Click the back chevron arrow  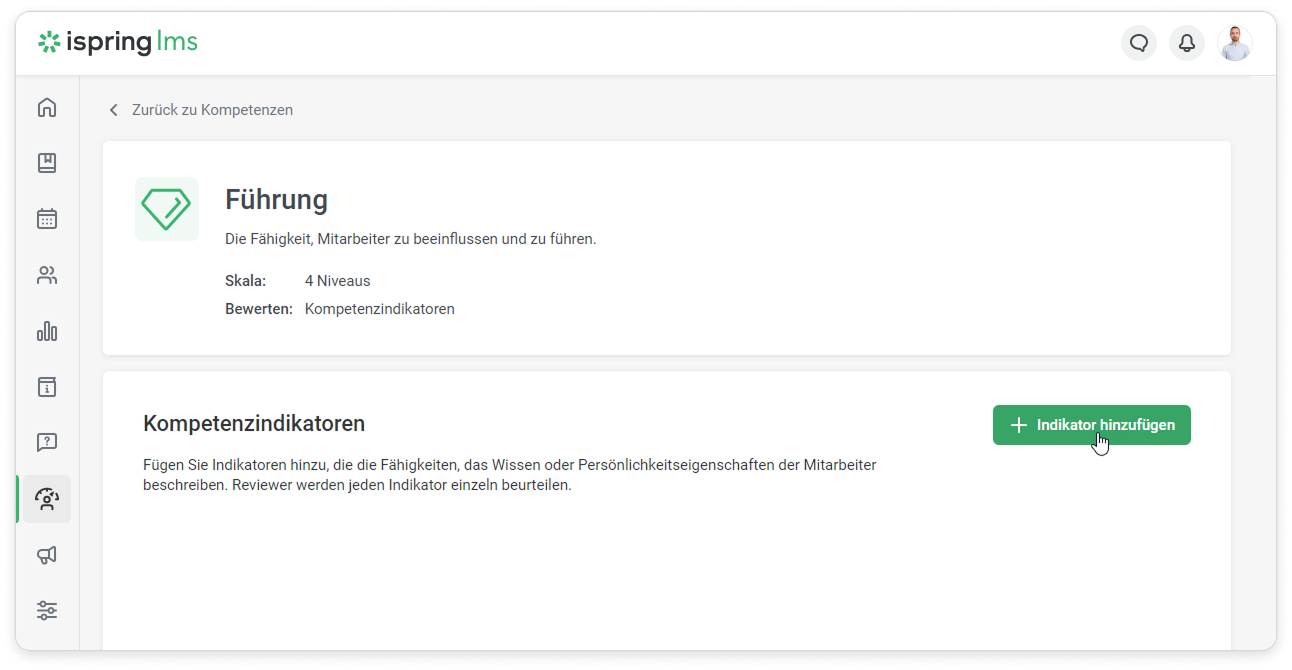point(114,110)
